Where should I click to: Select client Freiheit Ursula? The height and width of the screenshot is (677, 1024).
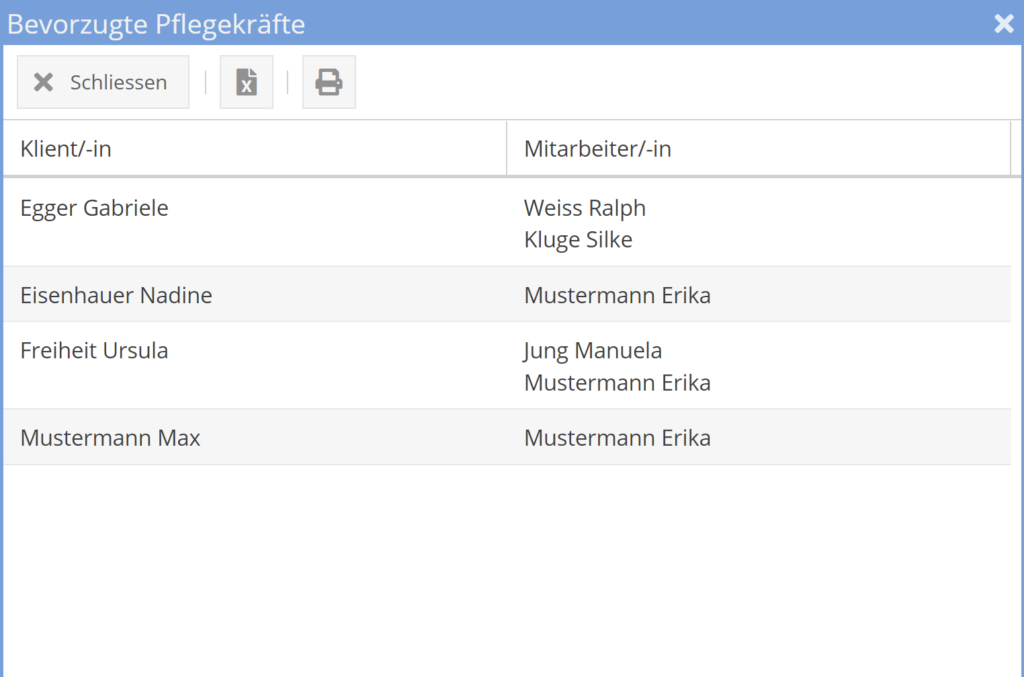point(94,351)
